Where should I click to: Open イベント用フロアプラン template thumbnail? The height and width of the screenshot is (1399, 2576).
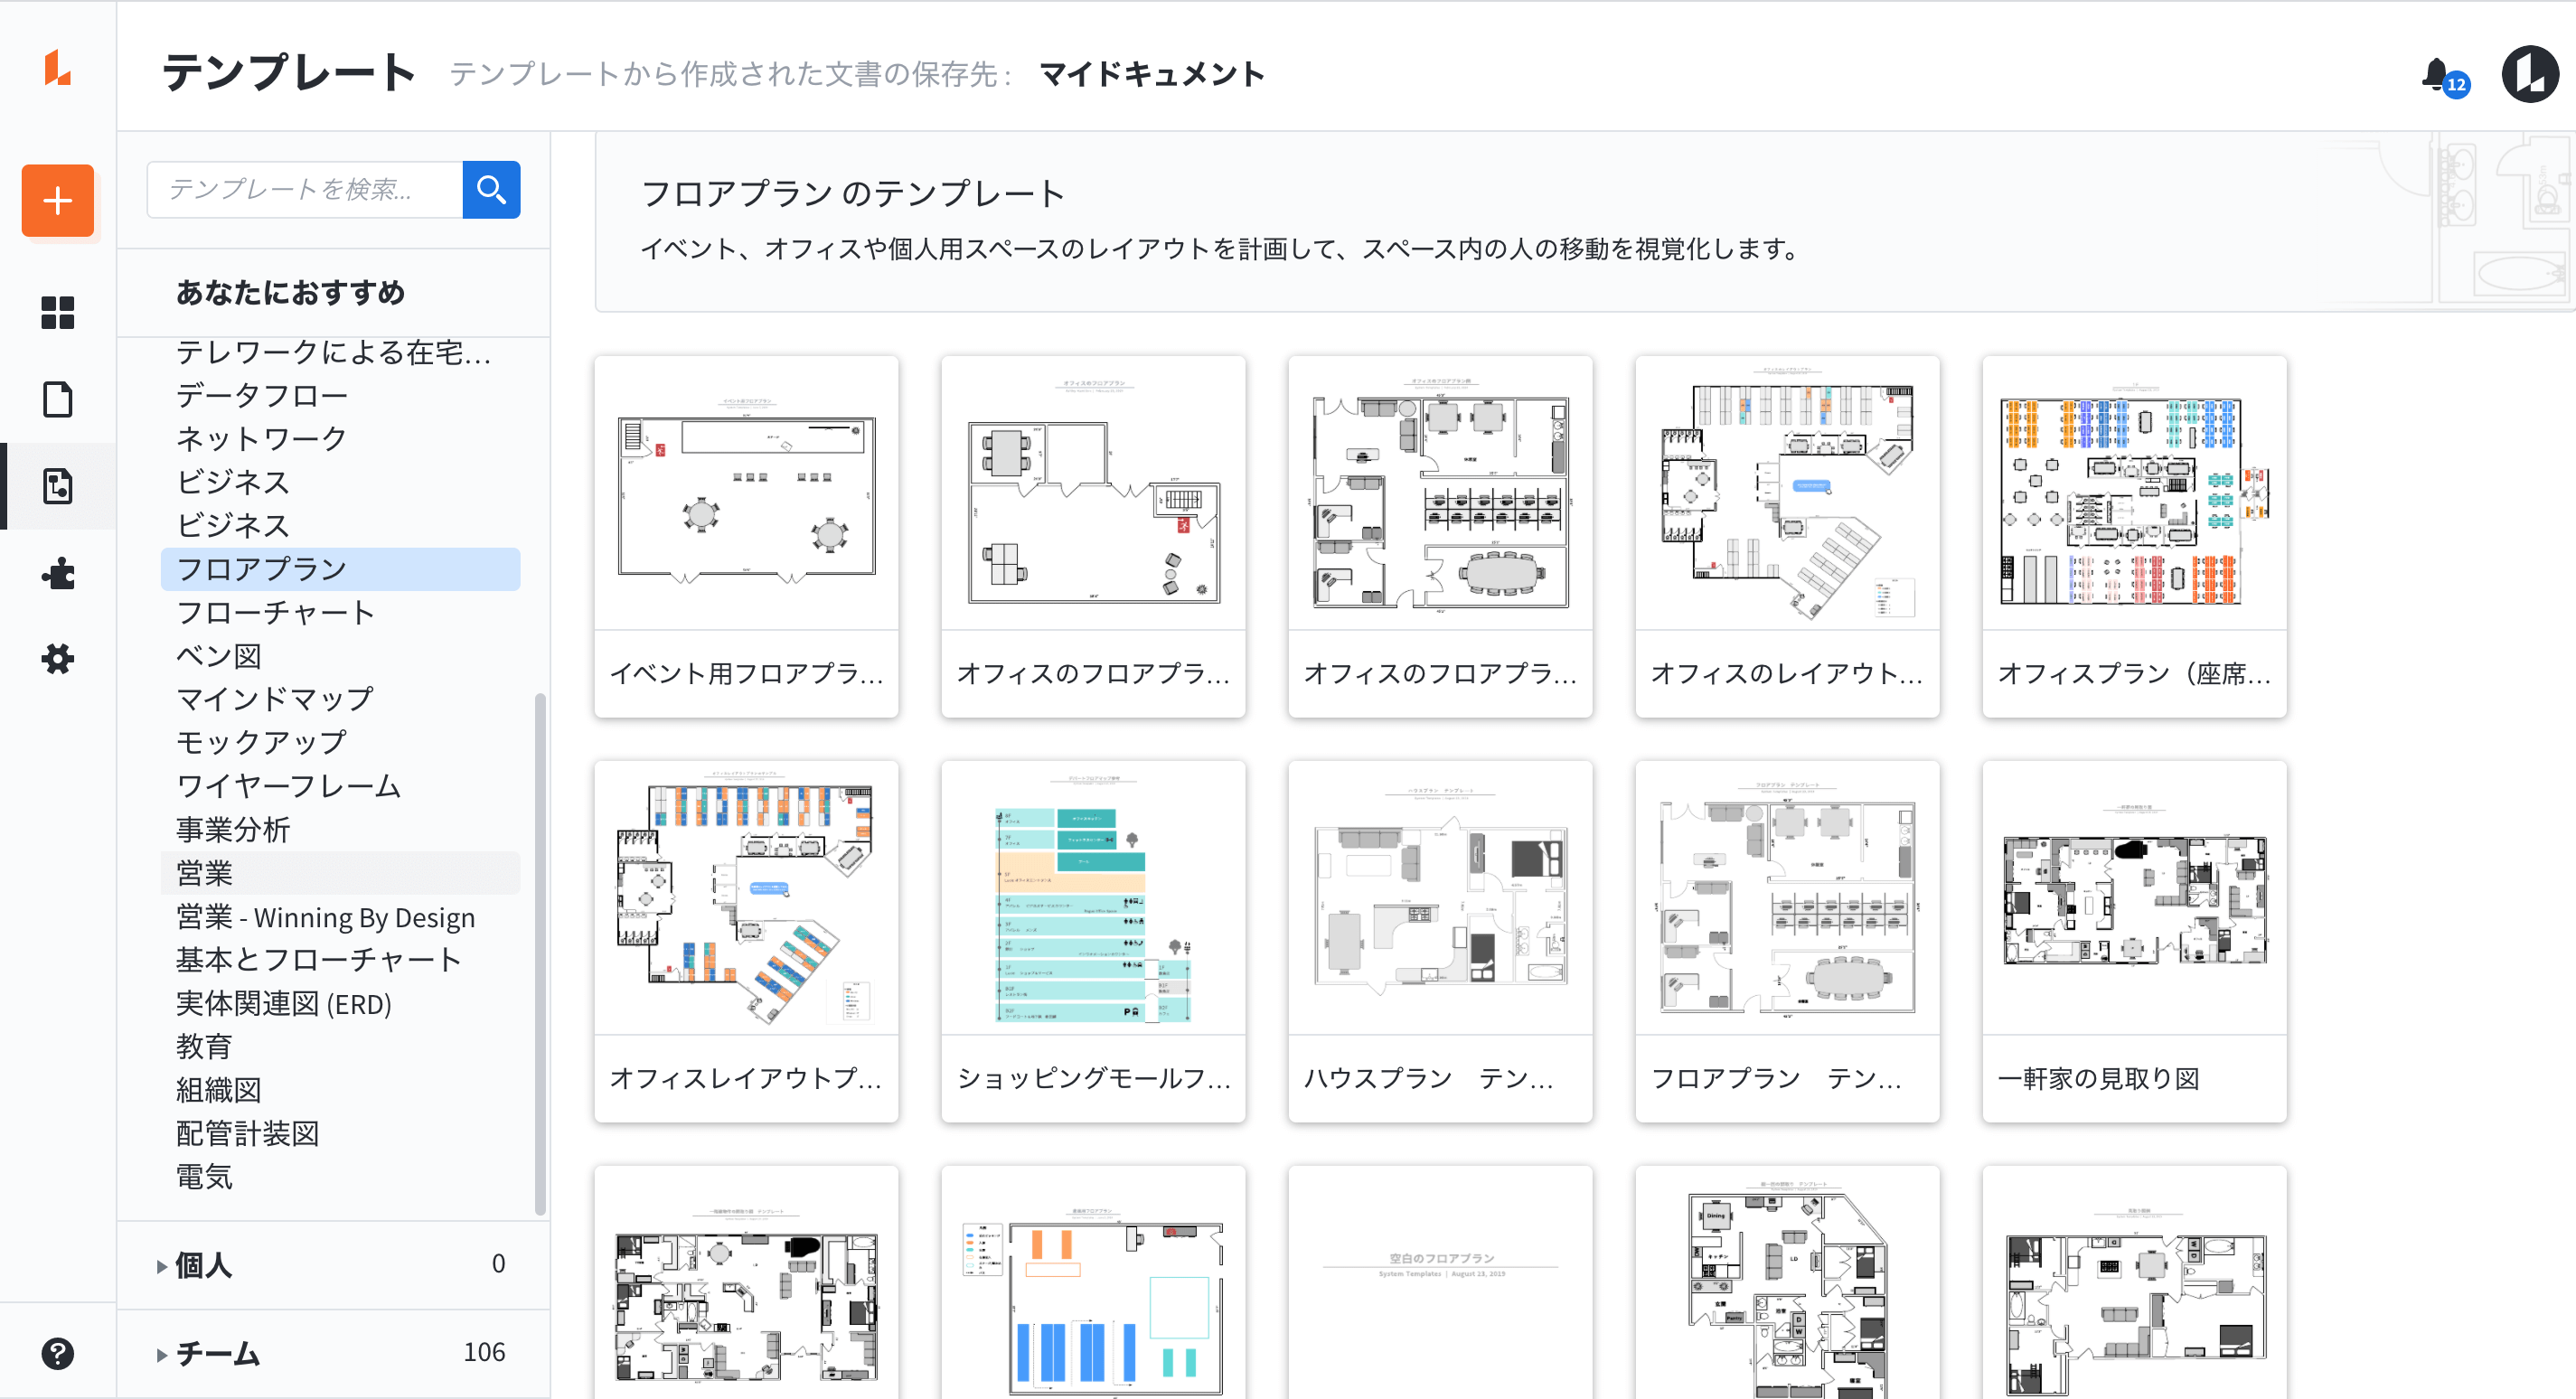[x=746, y=493]
